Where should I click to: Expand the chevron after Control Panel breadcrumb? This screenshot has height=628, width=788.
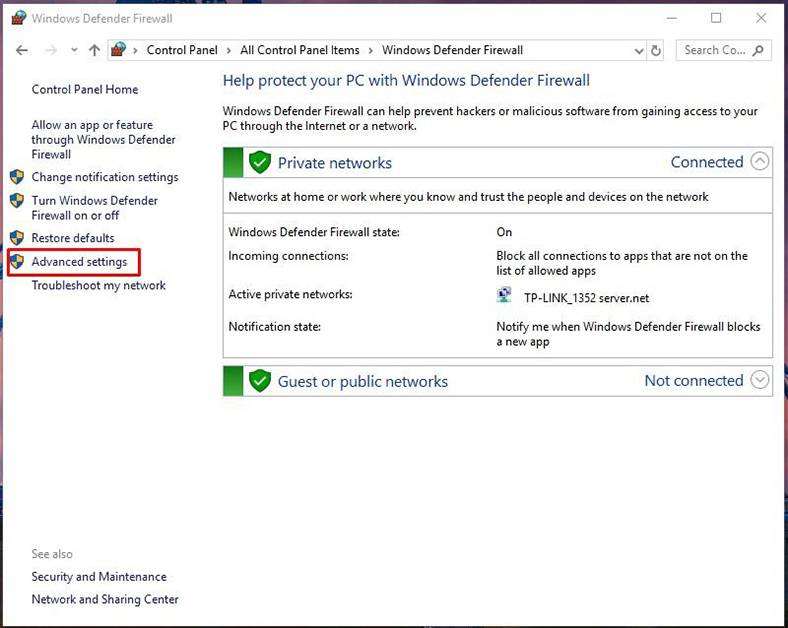click(229, 51)
